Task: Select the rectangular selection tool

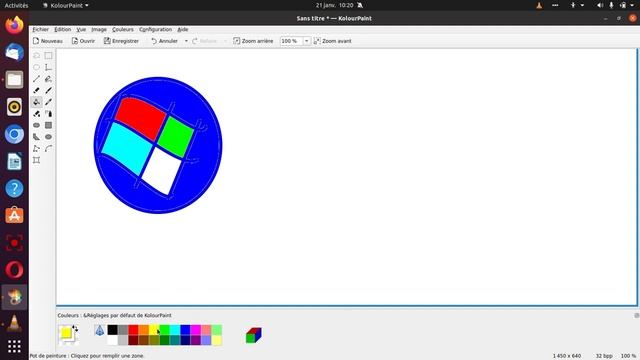Action: [48, 56]
